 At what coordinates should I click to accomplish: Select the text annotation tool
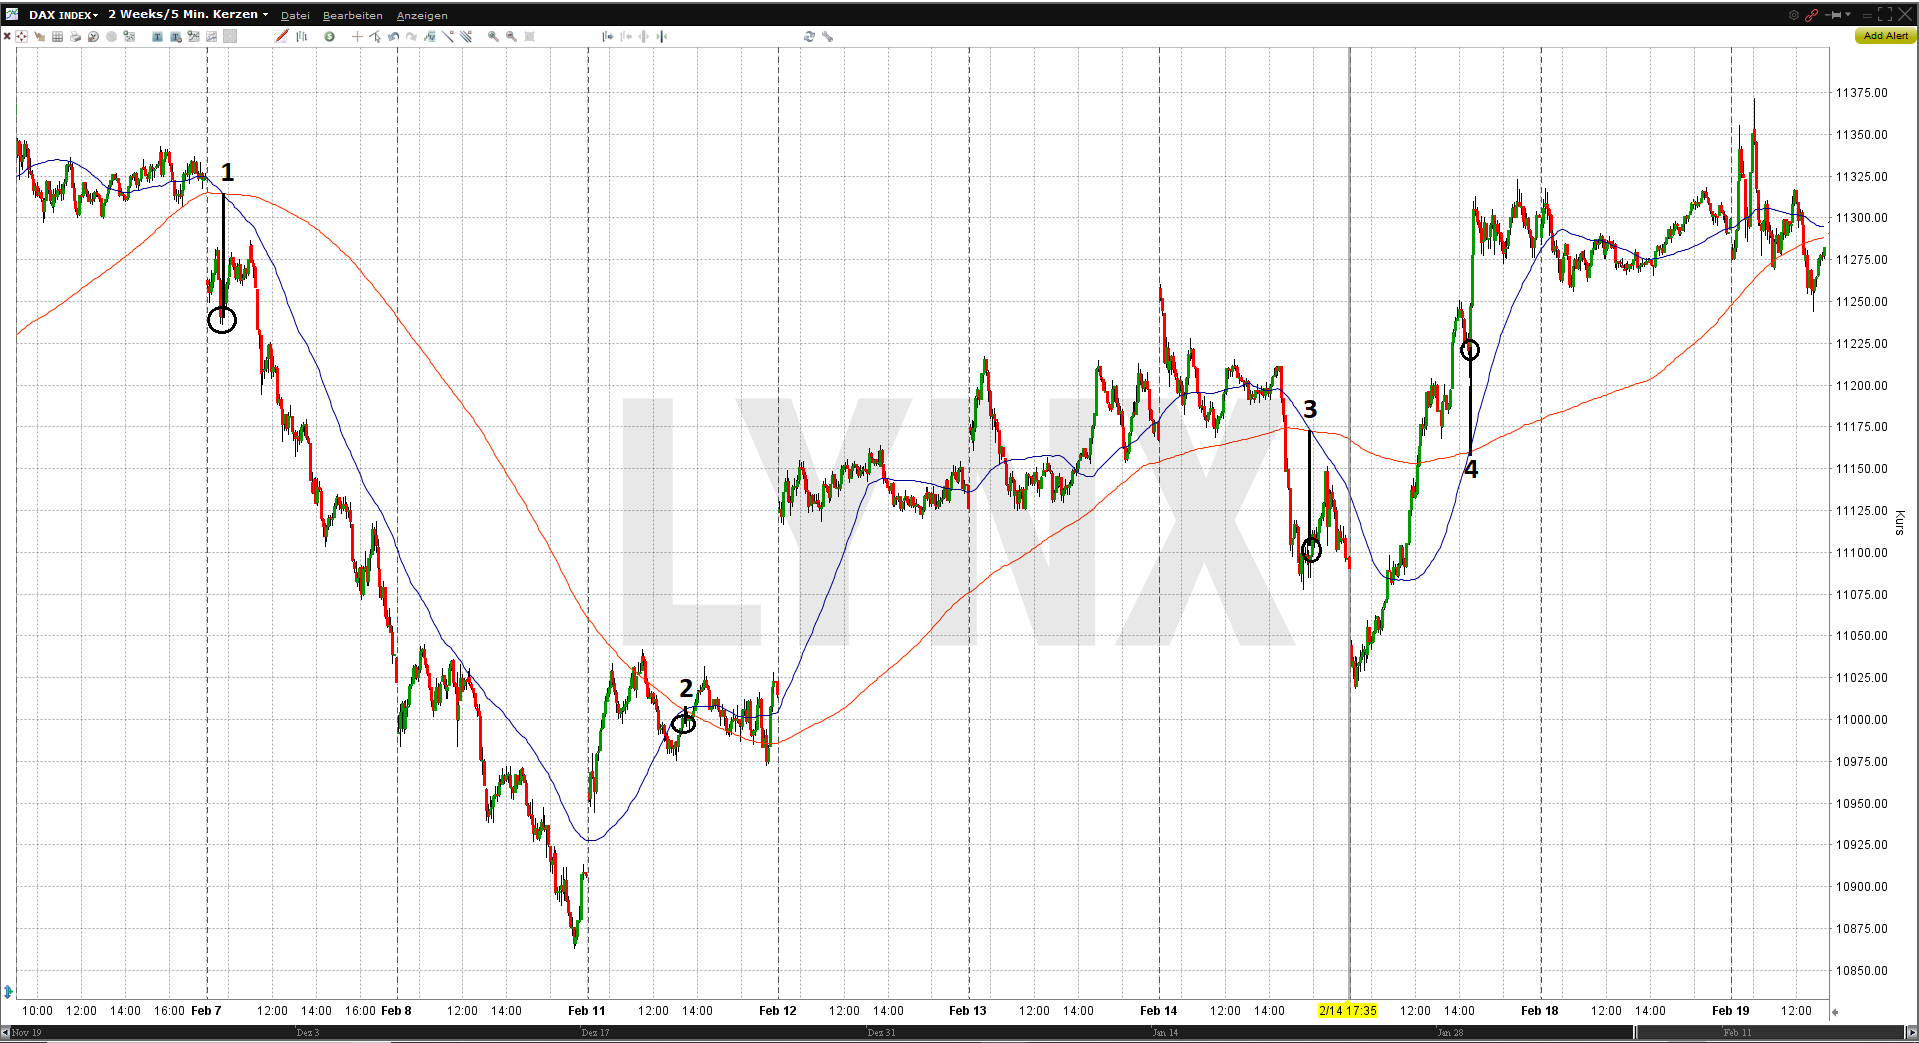pyautogui.click(x=156, y=36)
